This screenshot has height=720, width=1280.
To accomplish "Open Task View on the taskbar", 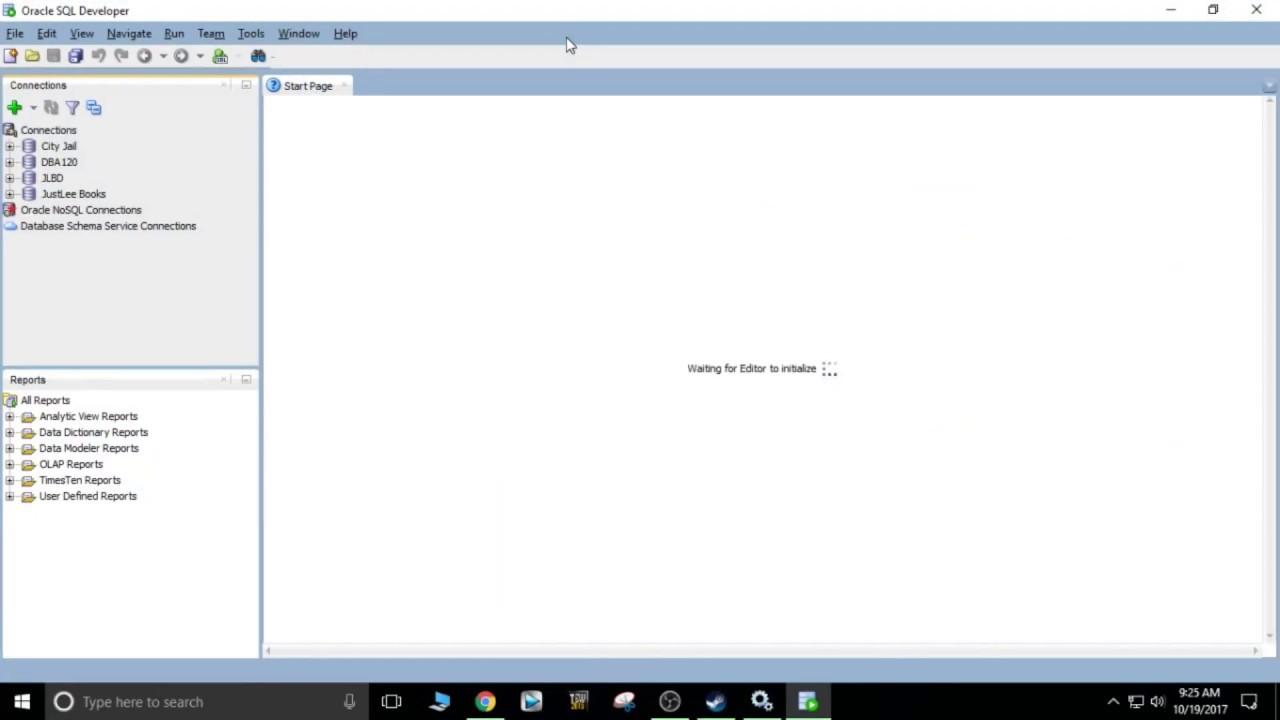I will [391, 702].
